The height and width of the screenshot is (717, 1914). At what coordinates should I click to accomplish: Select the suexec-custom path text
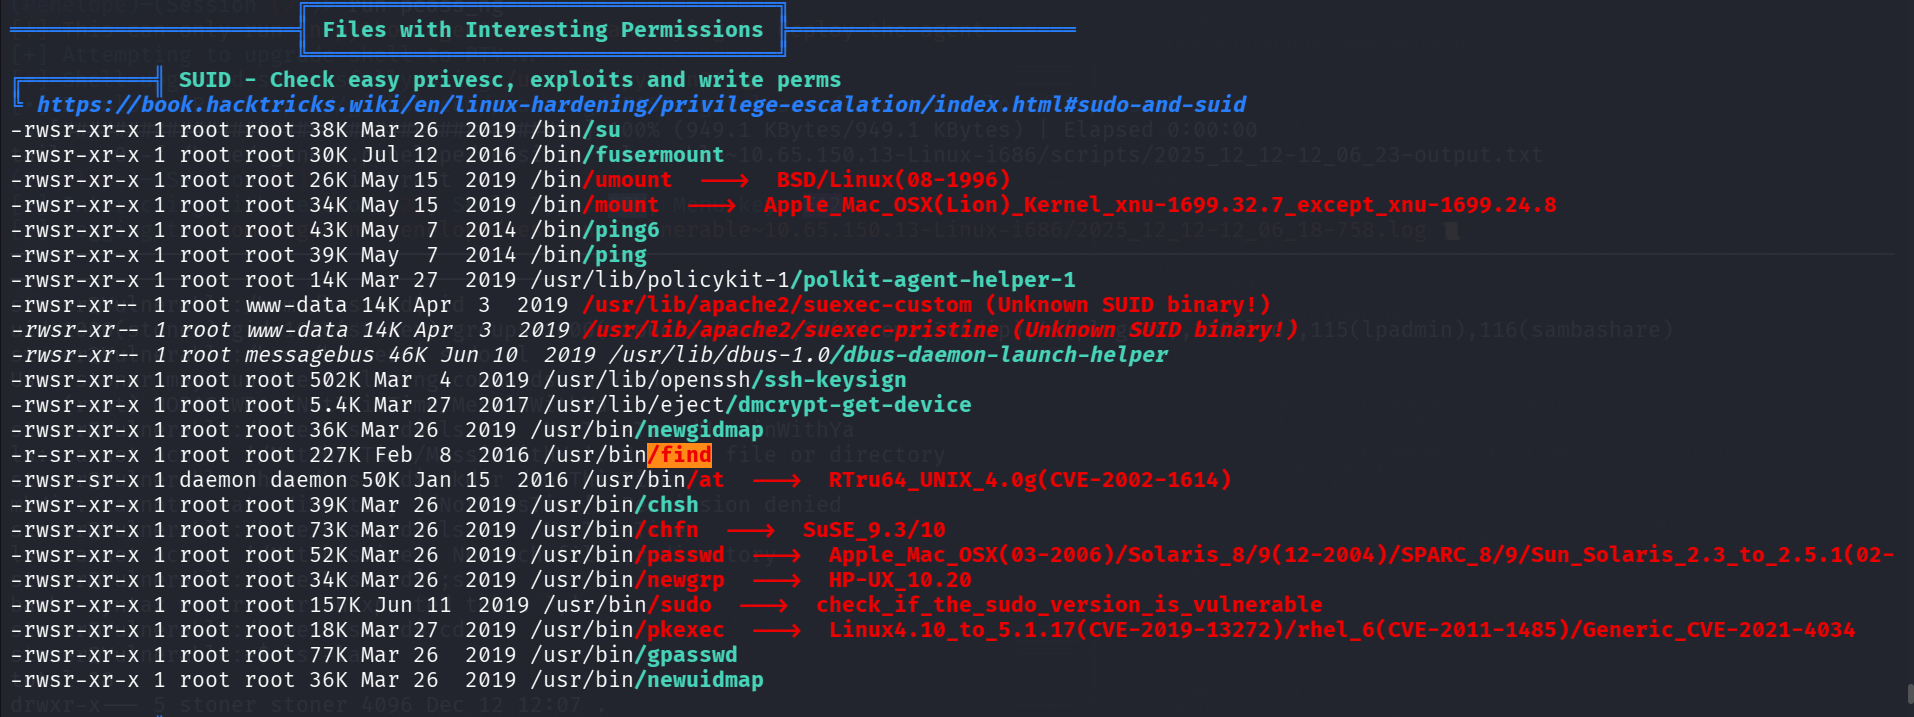click(777, 305)
